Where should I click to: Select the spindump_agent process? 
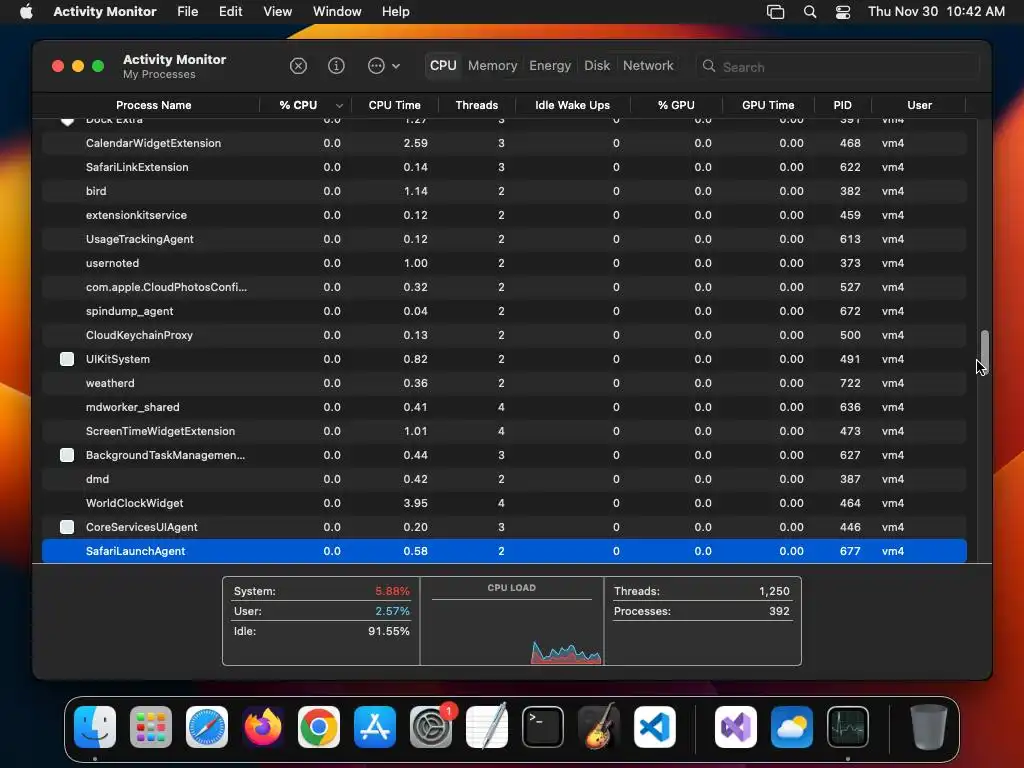point(504,312)
